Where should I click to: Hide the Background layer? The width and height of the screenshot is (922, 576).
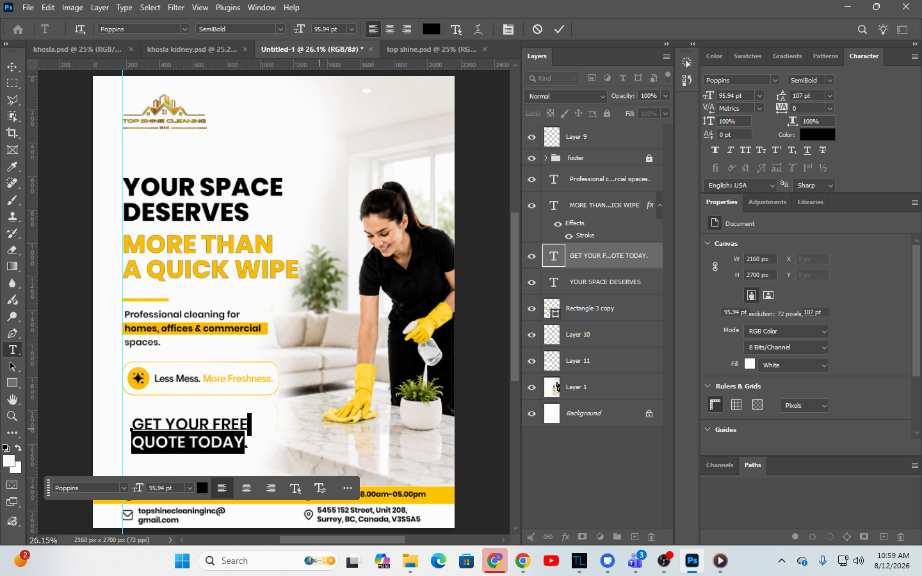pos(532,413)
